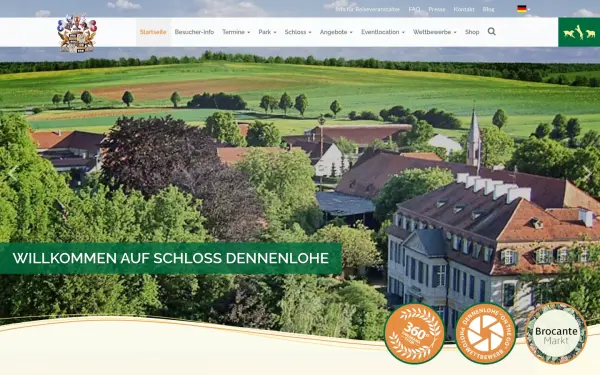
Task: Open the FAQ link
Action: pos(414,9)
